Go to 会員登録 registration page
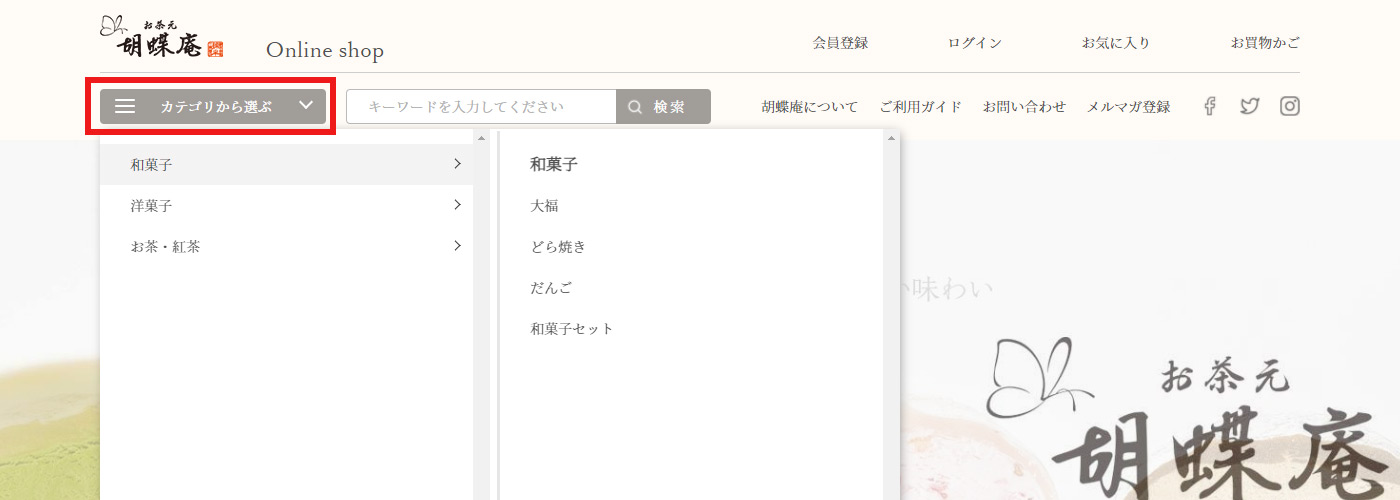This screenshot has width=1400, height=500. pos(840,43)
